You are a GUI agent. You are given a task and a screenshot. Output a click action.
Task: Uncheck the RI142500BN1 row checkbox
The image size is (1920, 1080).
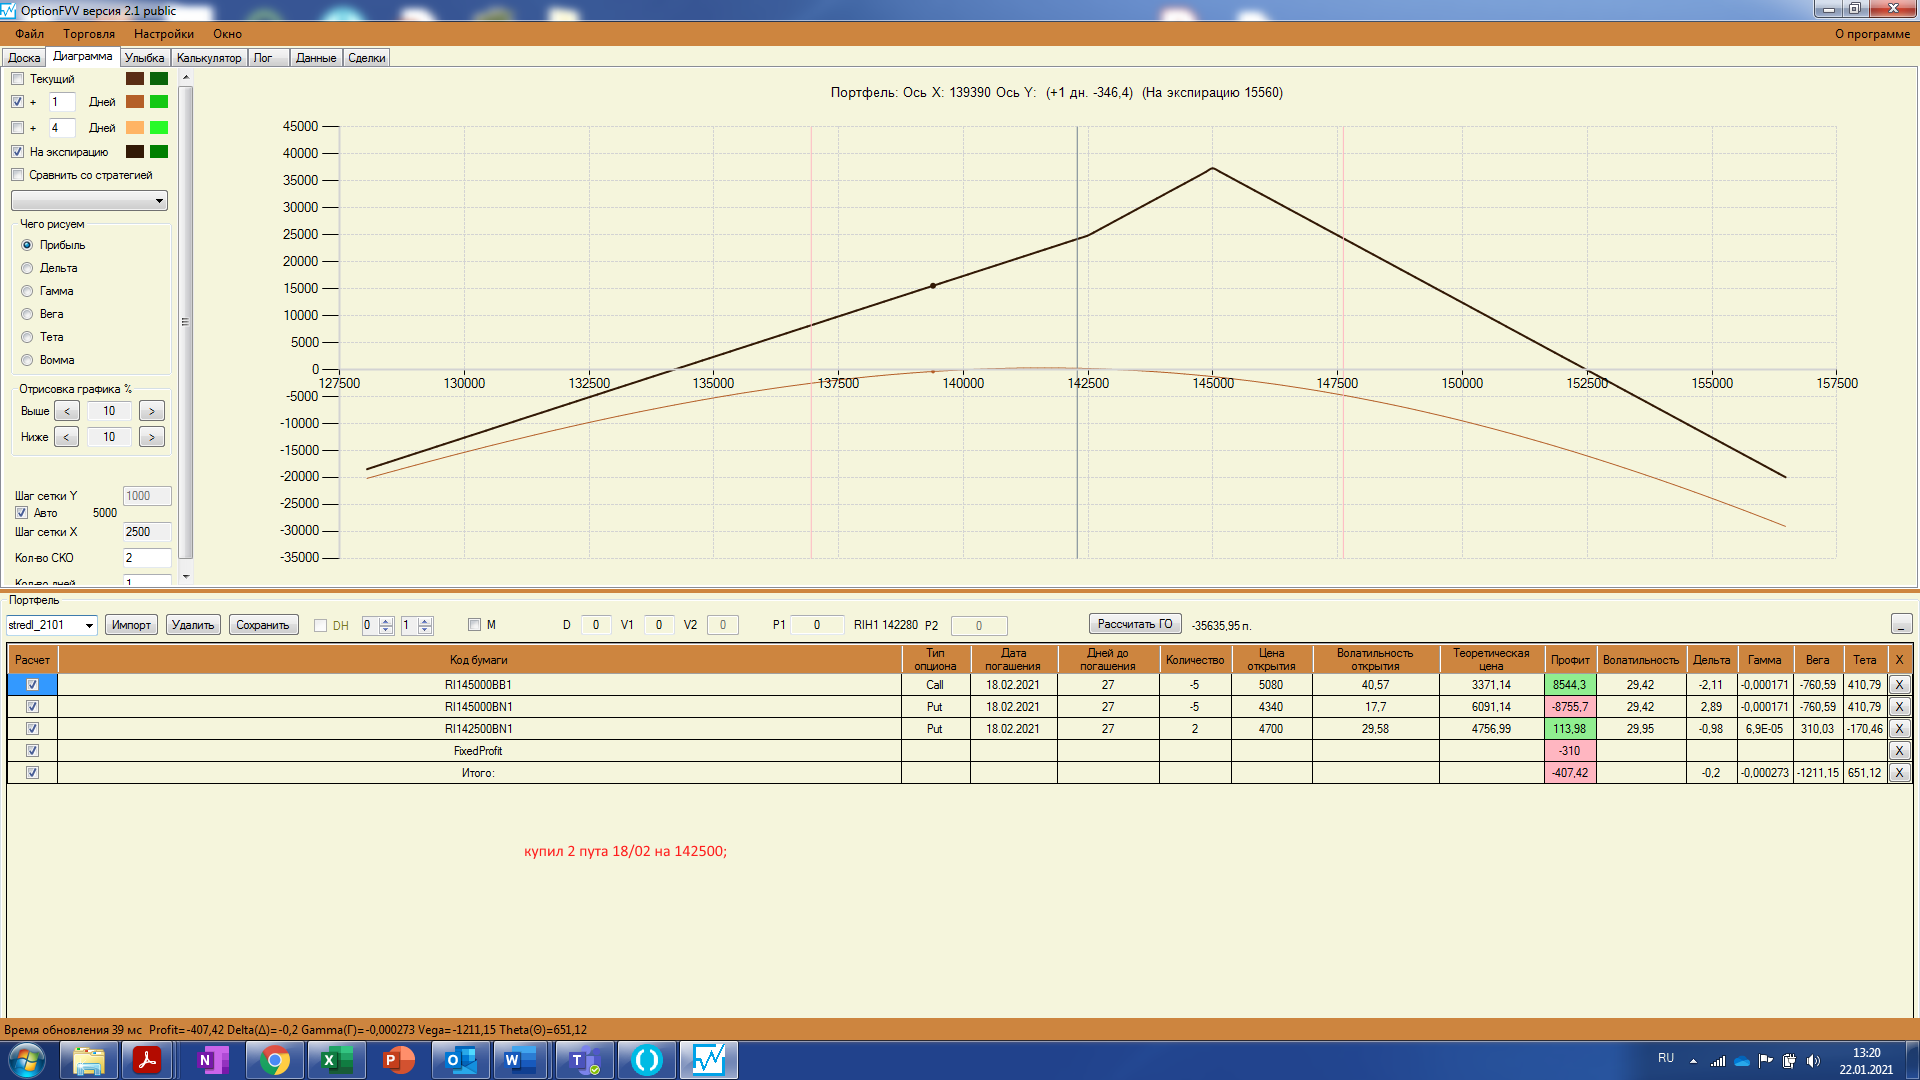click(x=32, y=729)
